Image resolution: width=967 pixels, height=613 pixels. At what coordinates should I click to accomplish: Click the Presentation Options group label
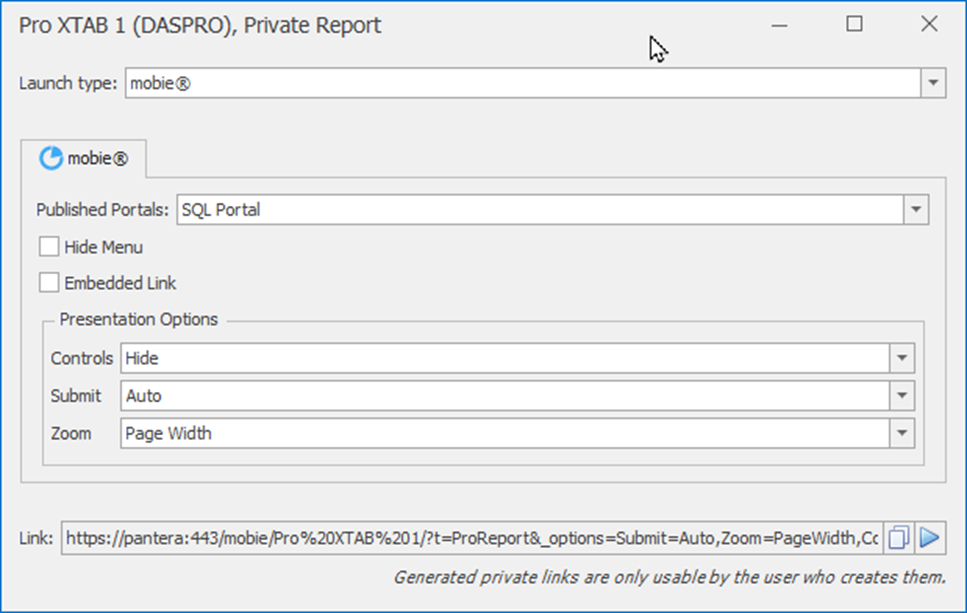pos(138,319)
